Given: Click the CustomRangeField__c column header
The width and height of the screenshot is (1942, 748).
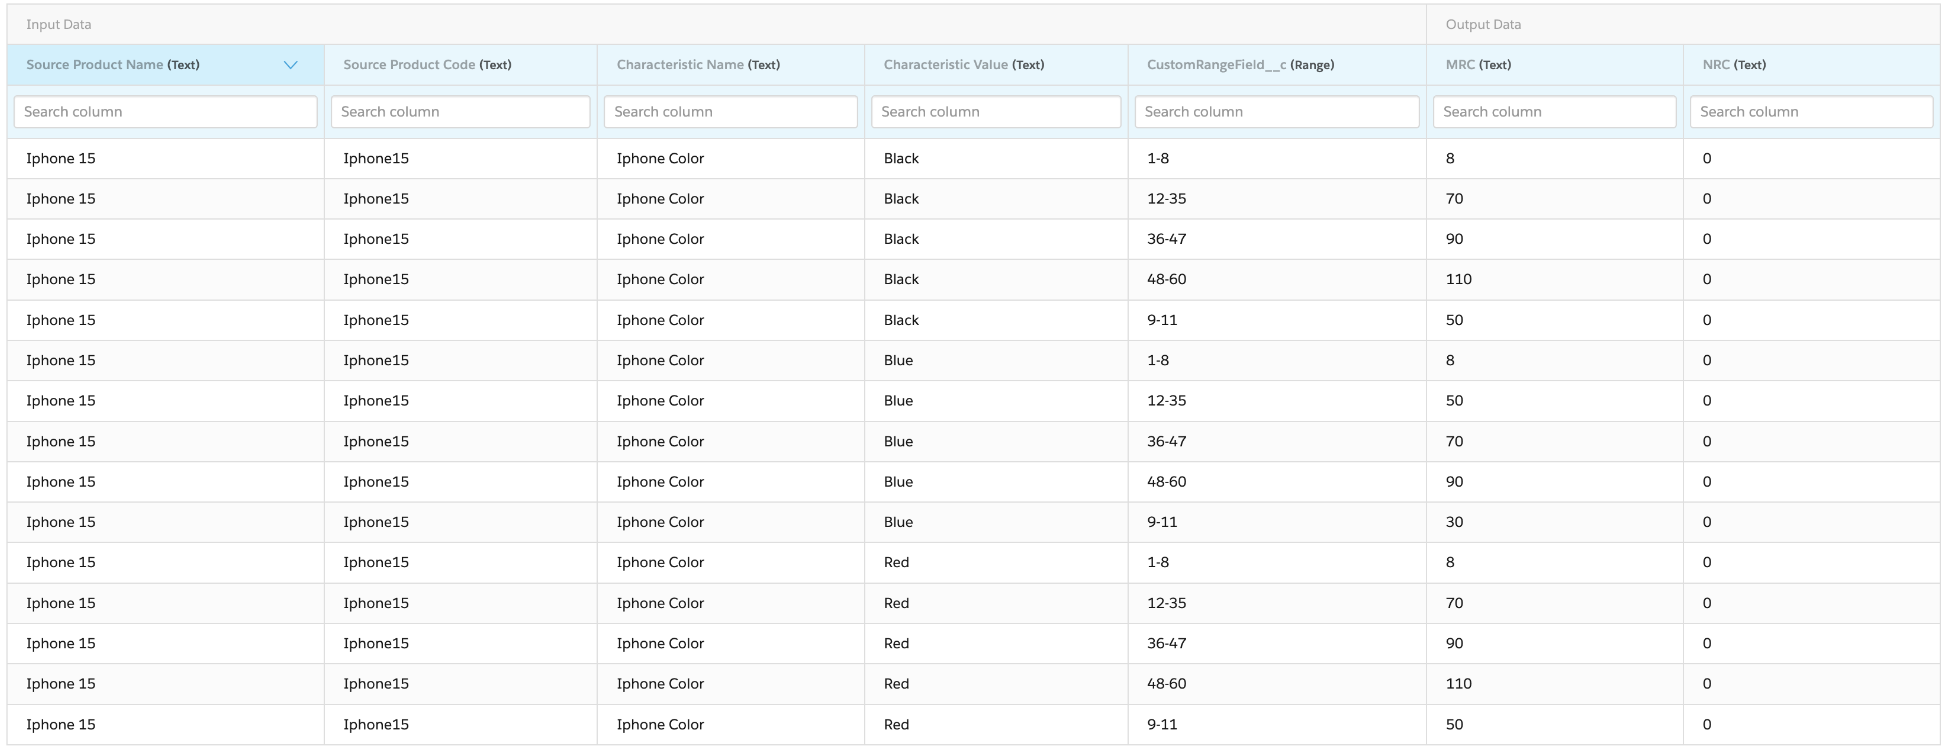Looking at the screenshot, I should [1277, 65].
